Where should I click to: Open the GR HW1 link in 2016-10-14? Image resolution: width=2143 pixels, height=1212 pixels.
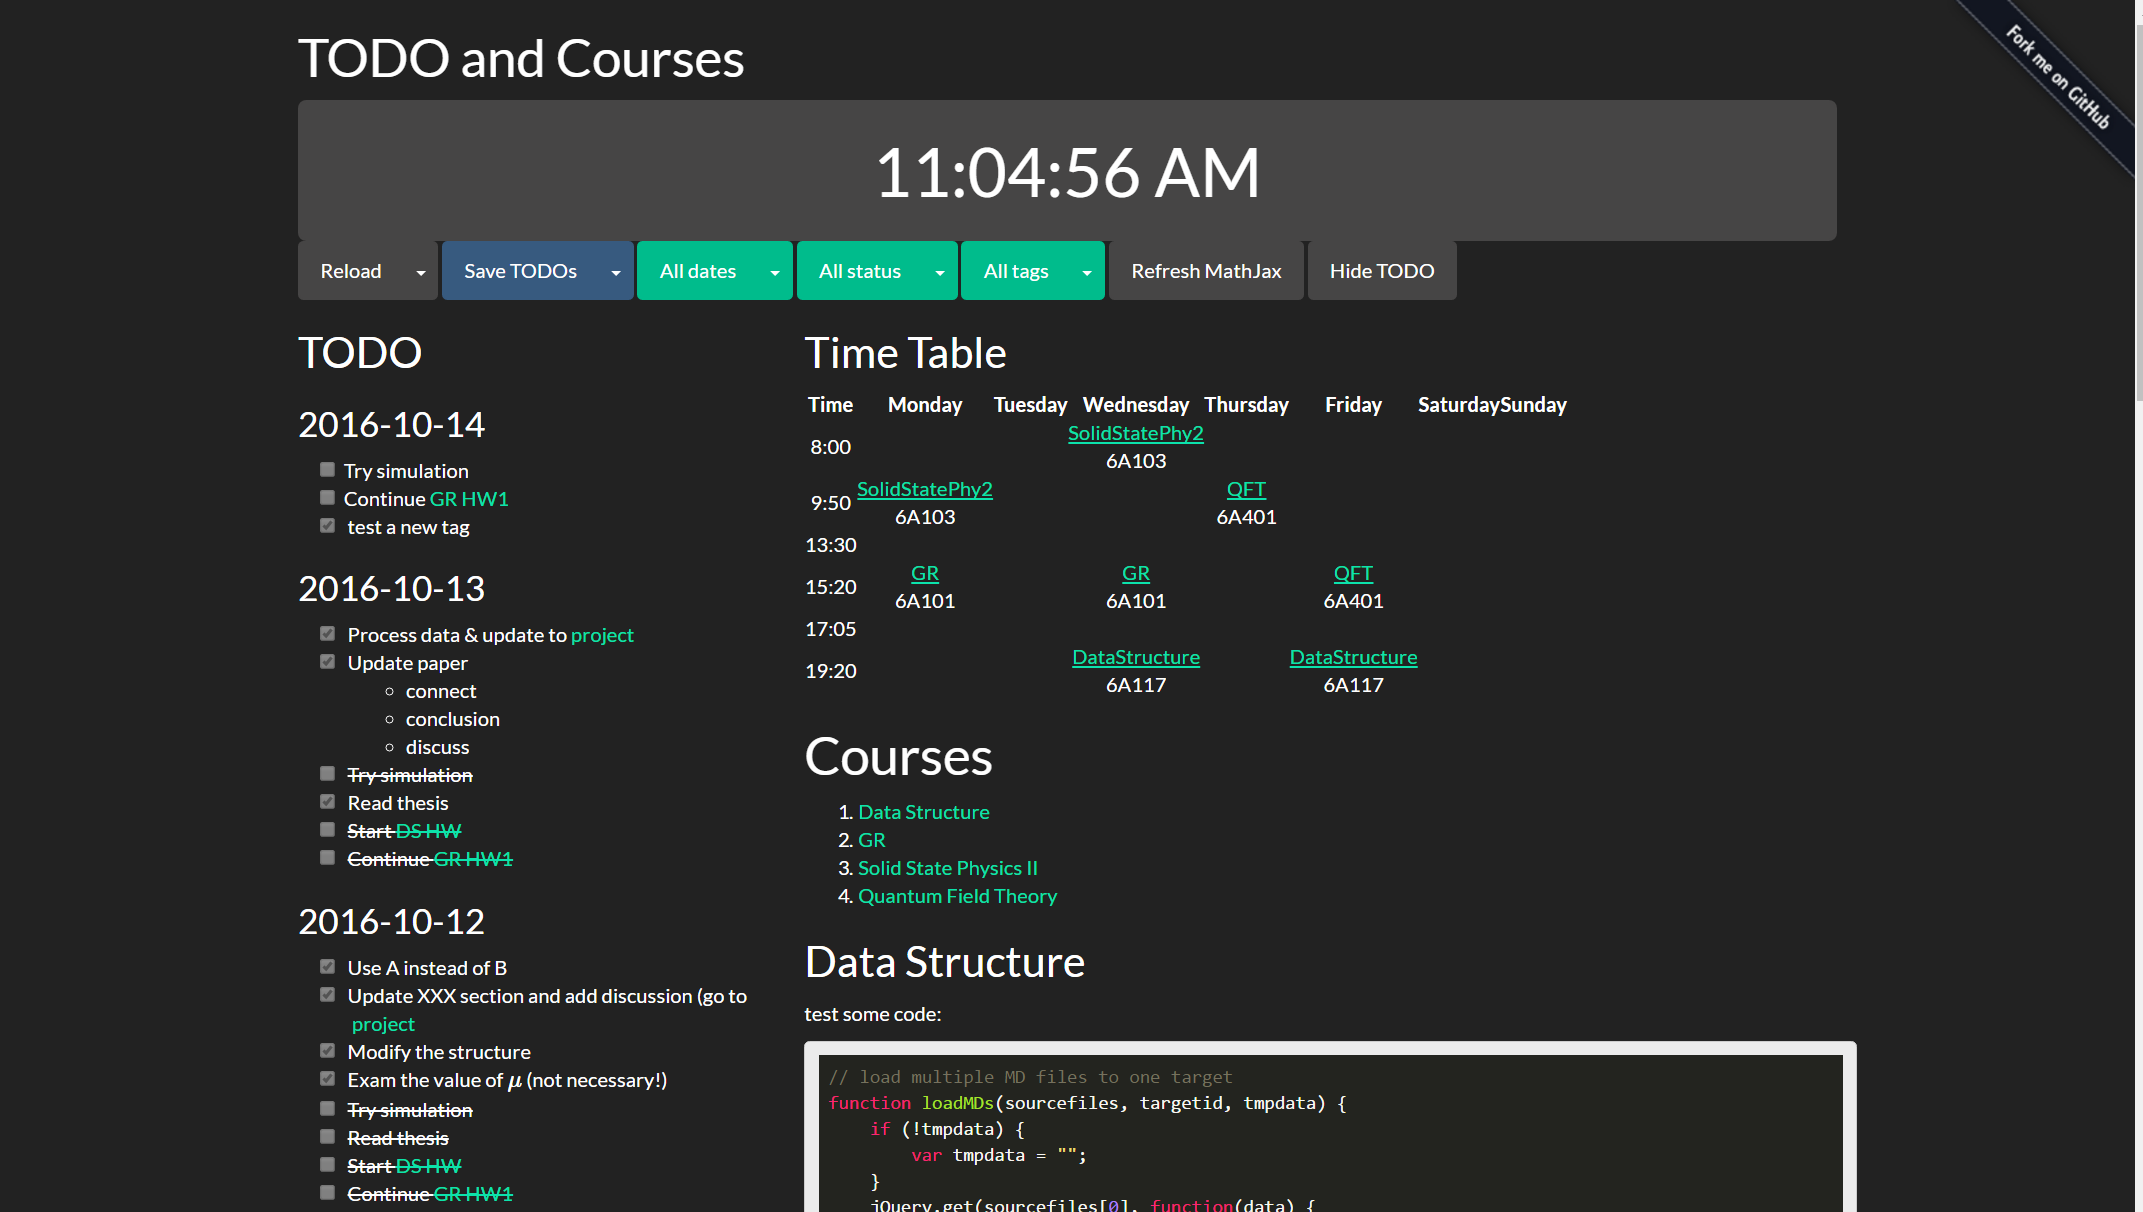coord(469,499)
